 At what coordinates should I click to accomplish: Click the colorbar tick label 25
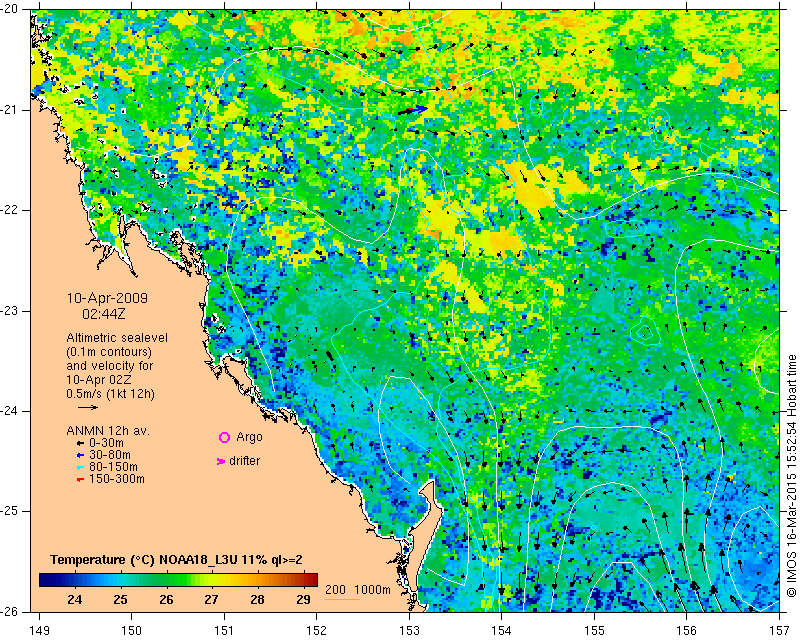click(x=120, y=600)
